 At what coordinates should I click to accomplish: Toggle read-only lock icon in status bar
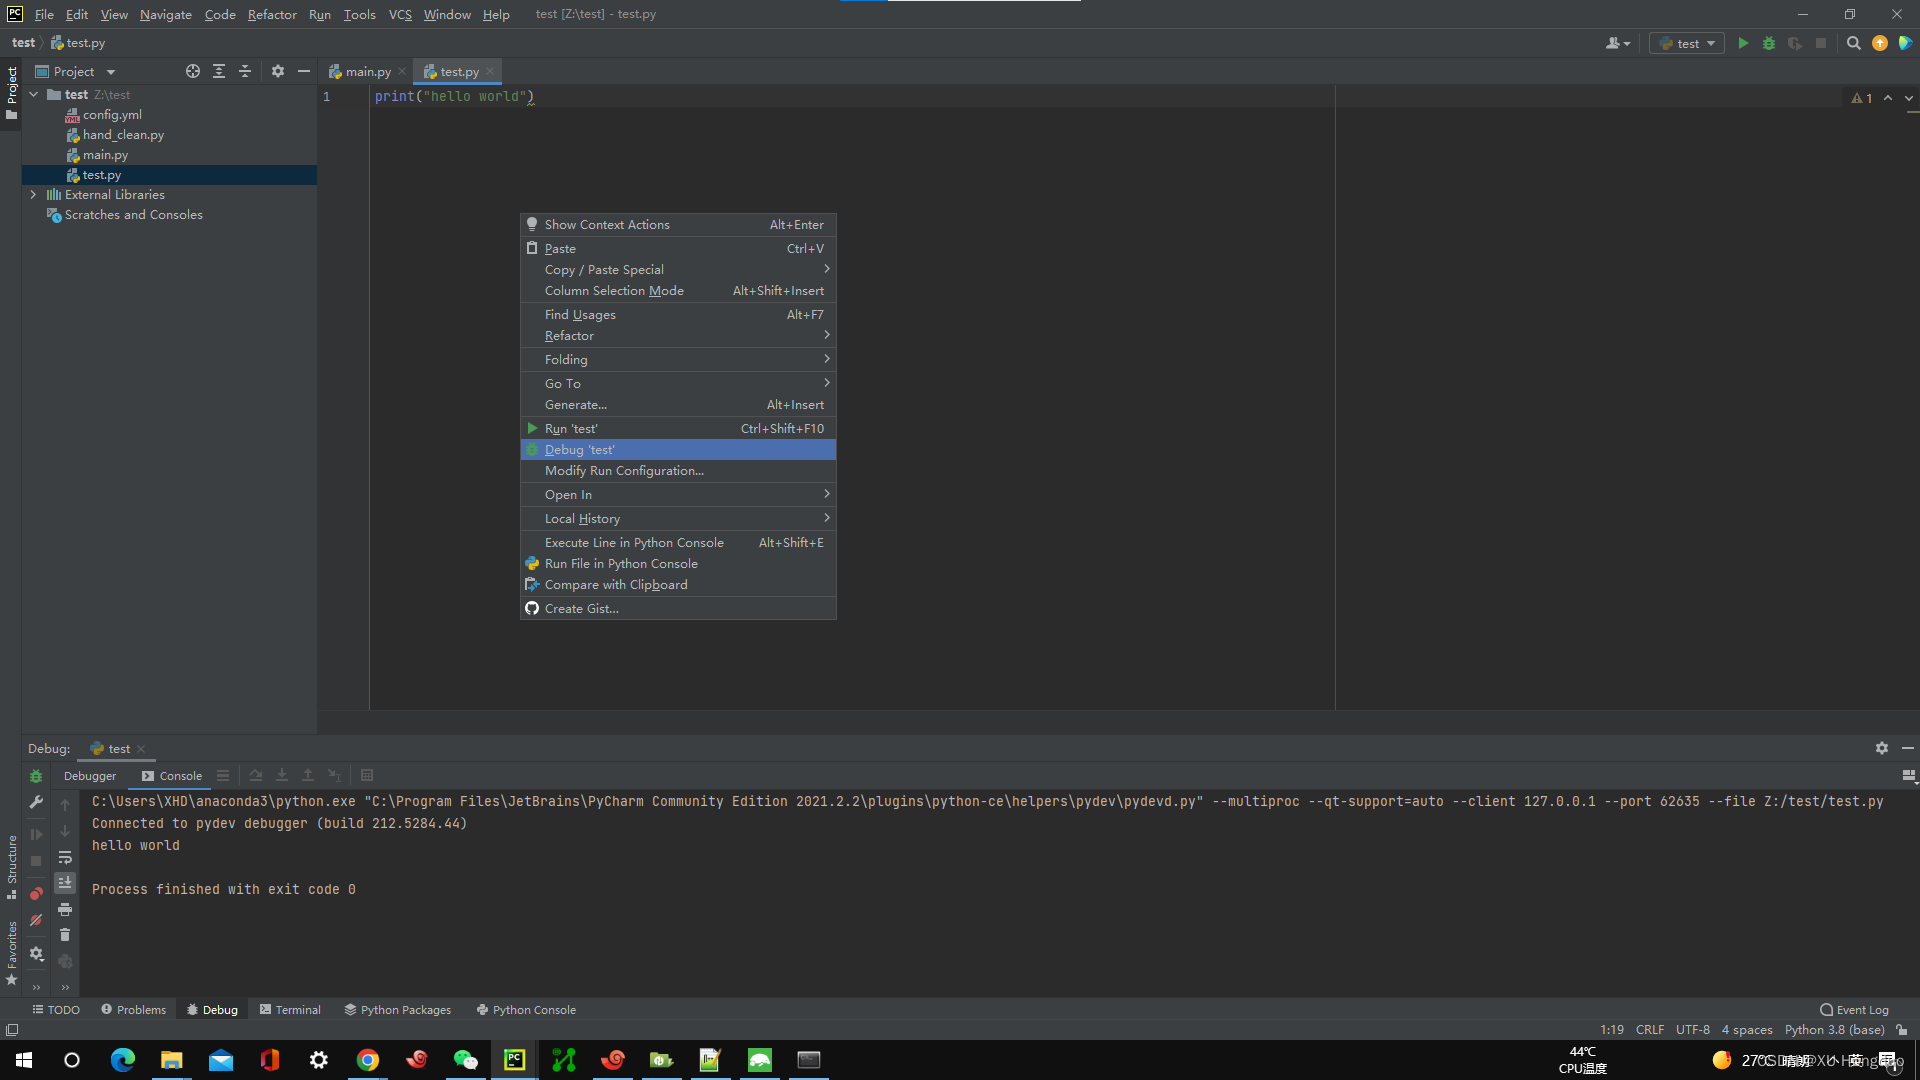pos(1902,1029)
